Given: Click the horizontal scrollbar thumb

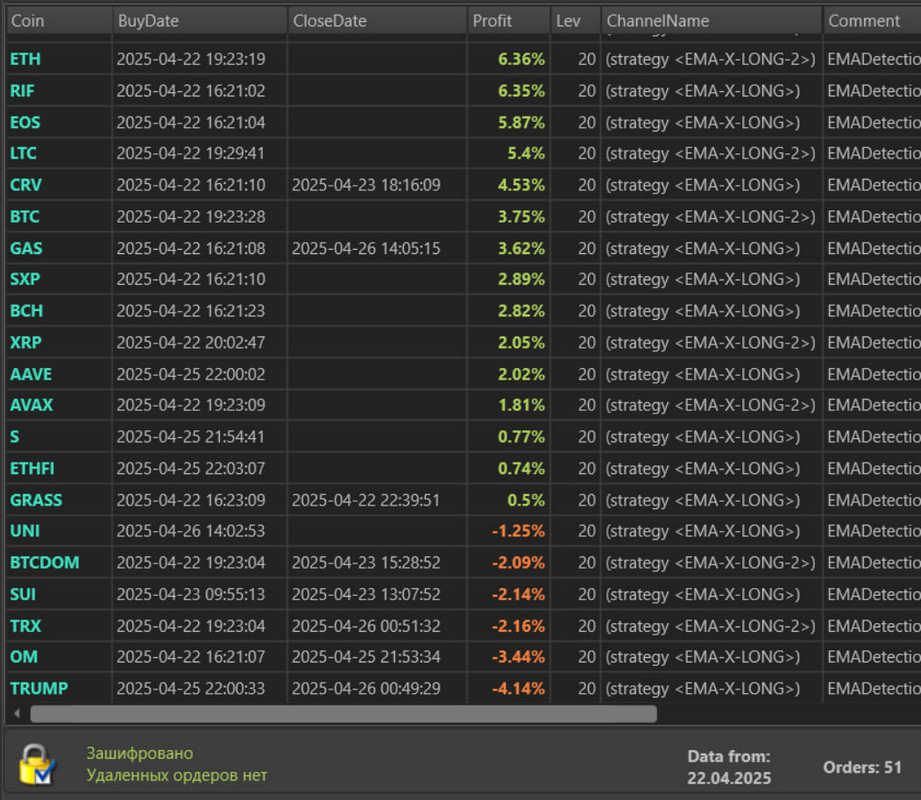Looking at the screenshot, I should point(344,714).
